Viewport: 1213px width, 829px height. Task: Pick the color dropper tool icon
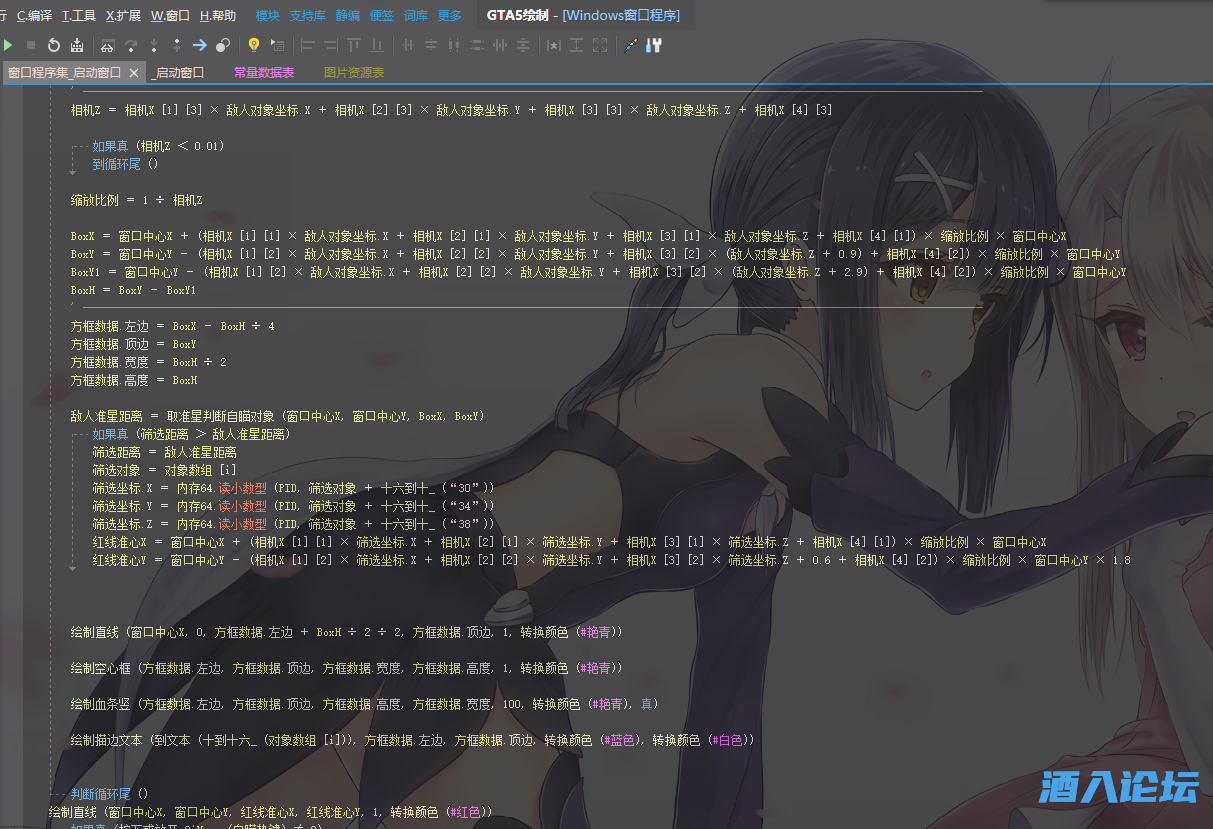[x=630, y=45]
